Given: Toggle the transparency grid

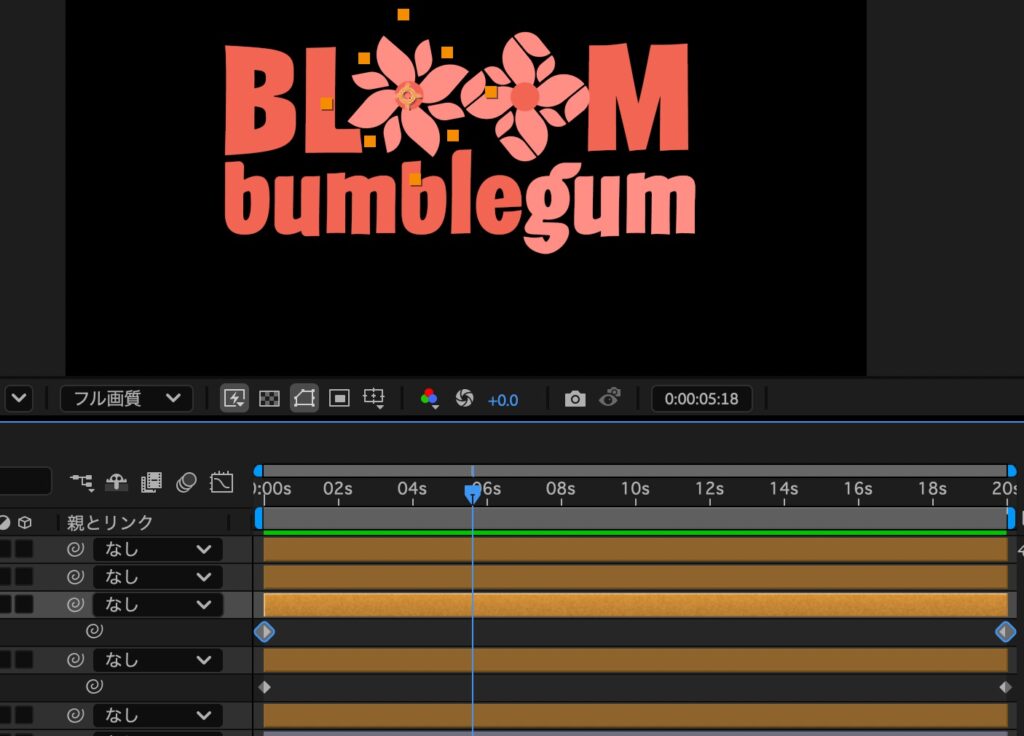Looking at the screenshot, I should pyautogui.click(x=269, y=399).
